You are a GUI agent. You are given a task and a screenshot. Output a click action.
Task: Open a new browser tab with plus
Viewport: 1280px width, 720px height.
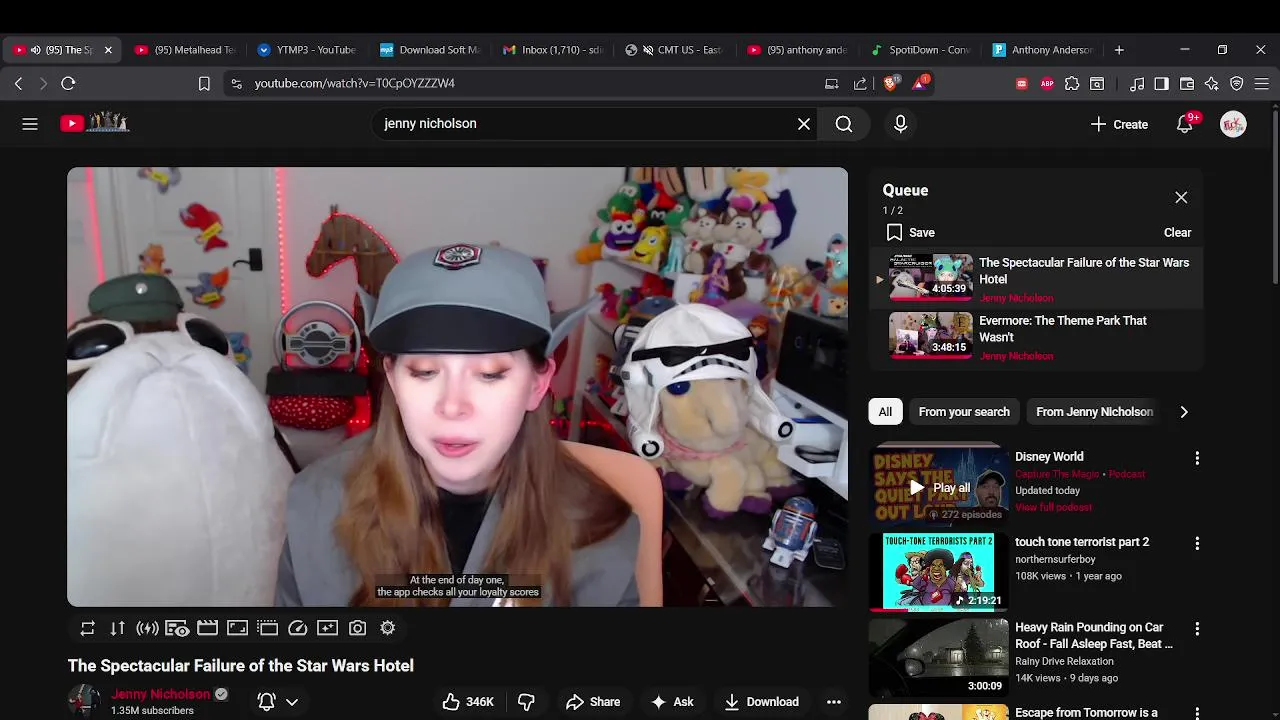1119,50
